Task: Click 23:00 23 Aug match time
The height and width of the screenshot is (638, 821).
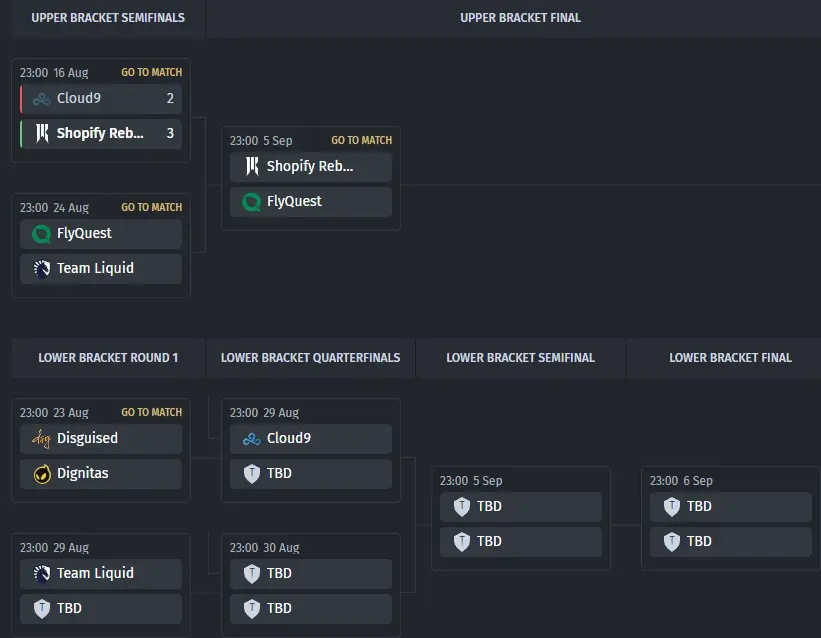Action: coord(54,413)
